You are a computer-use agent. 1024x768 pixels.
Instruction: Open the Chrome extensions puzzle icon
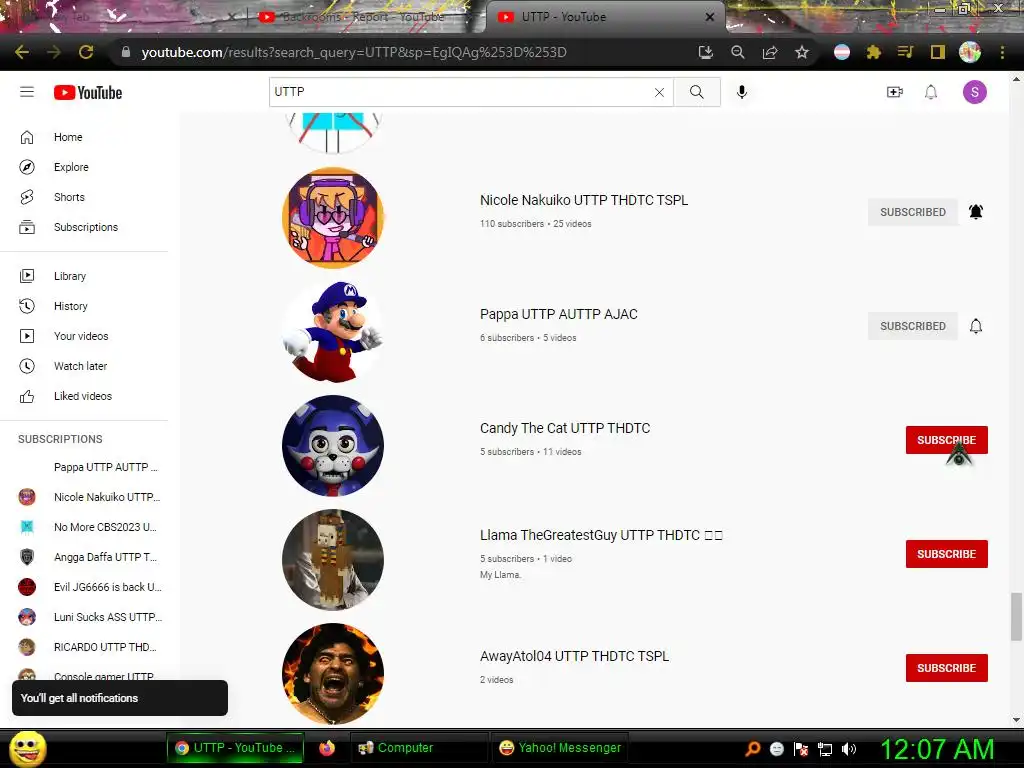[x=874, y=52]
